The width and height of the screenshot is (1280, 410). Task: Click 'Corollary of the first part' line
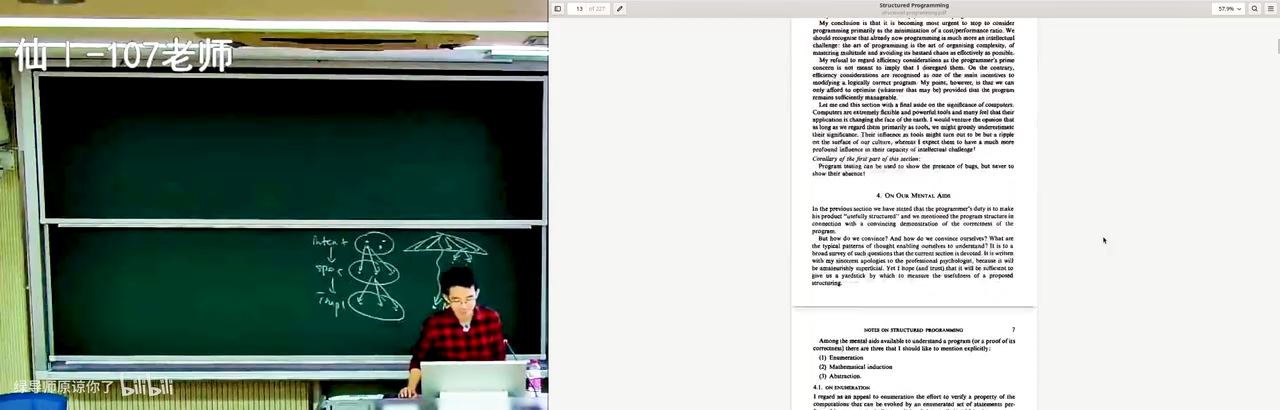point(866,159)
